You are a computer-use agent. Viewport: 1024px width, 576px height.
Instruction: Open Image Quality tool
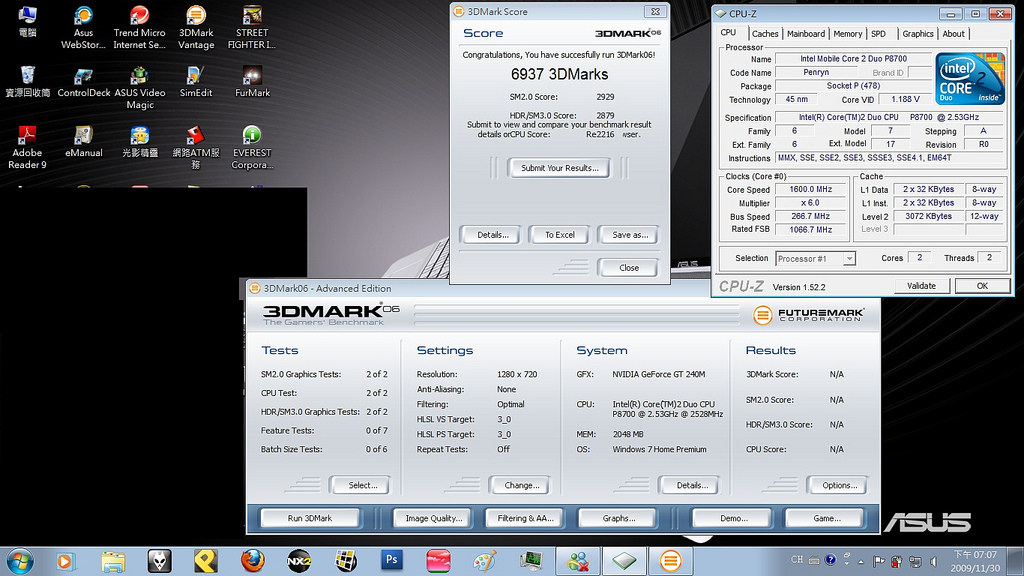pos(434,518)
